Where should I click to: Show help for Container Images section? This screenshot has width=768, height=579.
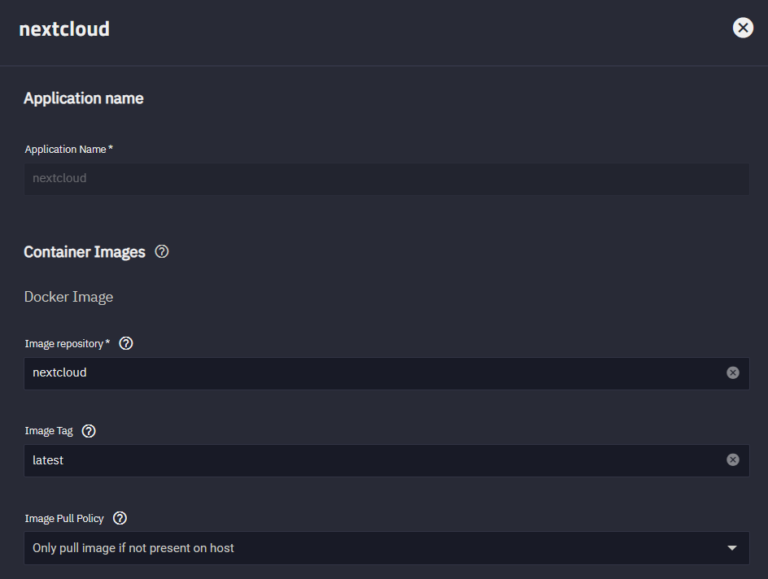[162, 252]
